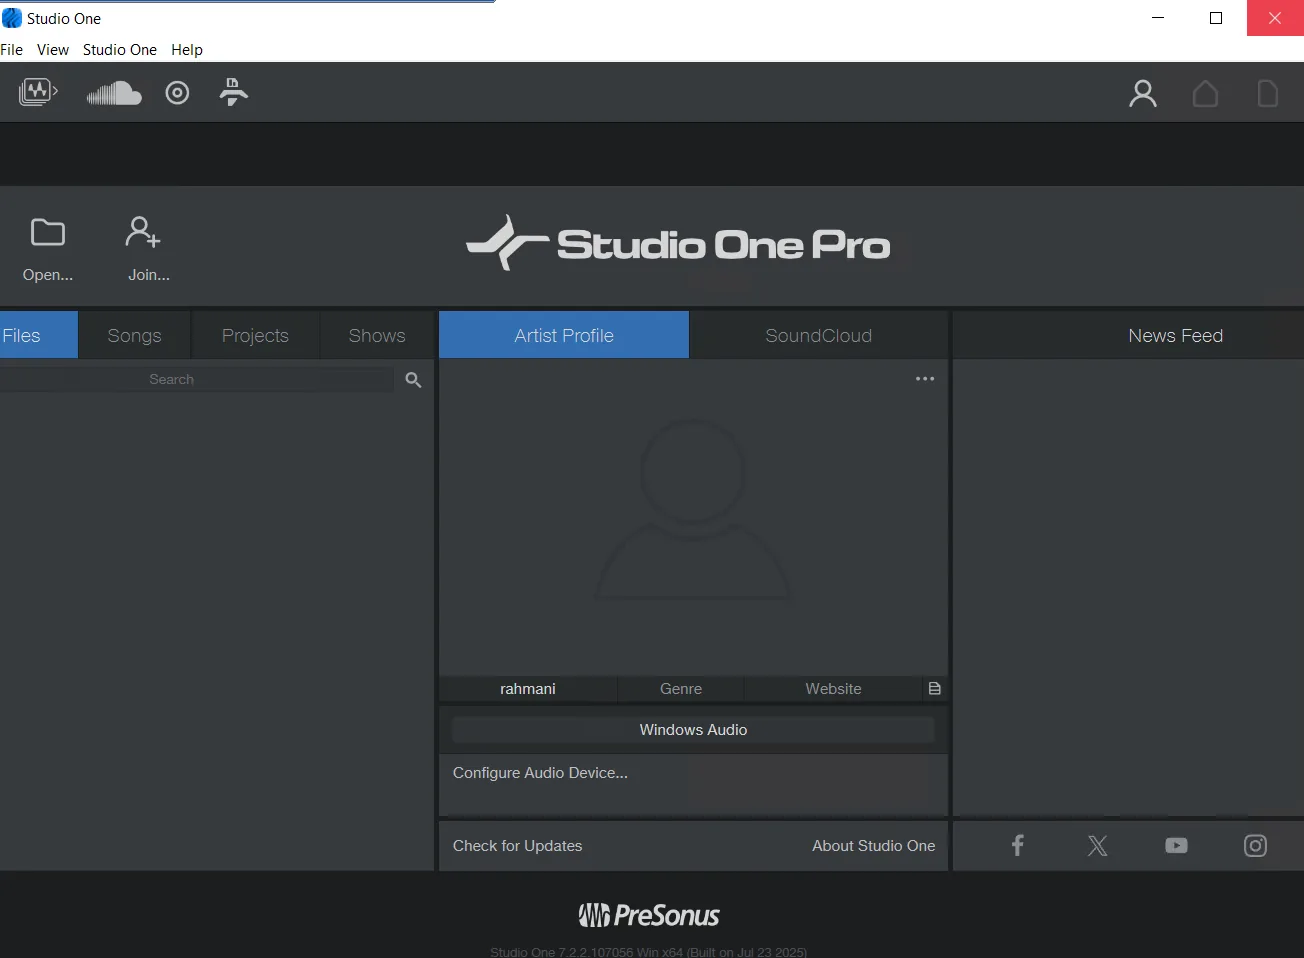Open the audio batch converter icon
The height and width of the screenshot is (958, 1304).
coord(38,93)
